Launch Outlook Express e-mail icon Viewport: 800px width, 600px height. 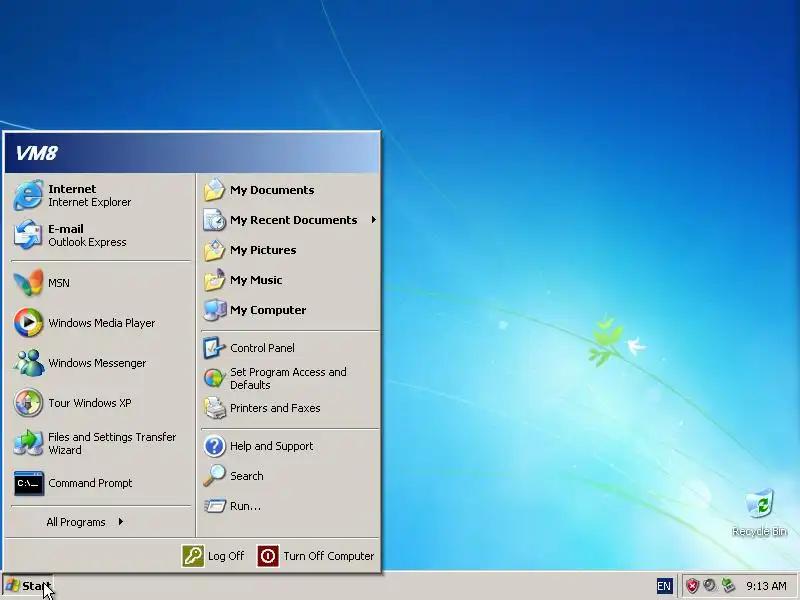tap(28, 235)
